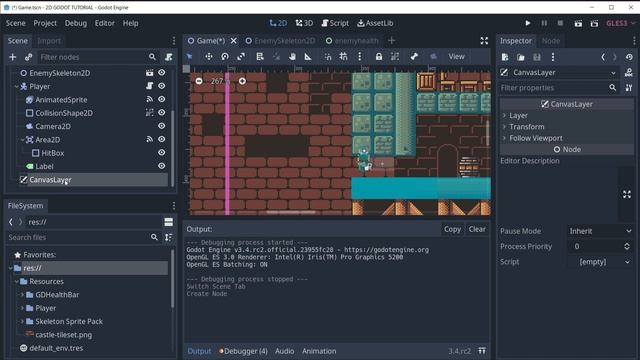Toggle Camera2D visibility eye
This screenshot has height=360, width=640.
click(x=162, y=126)
